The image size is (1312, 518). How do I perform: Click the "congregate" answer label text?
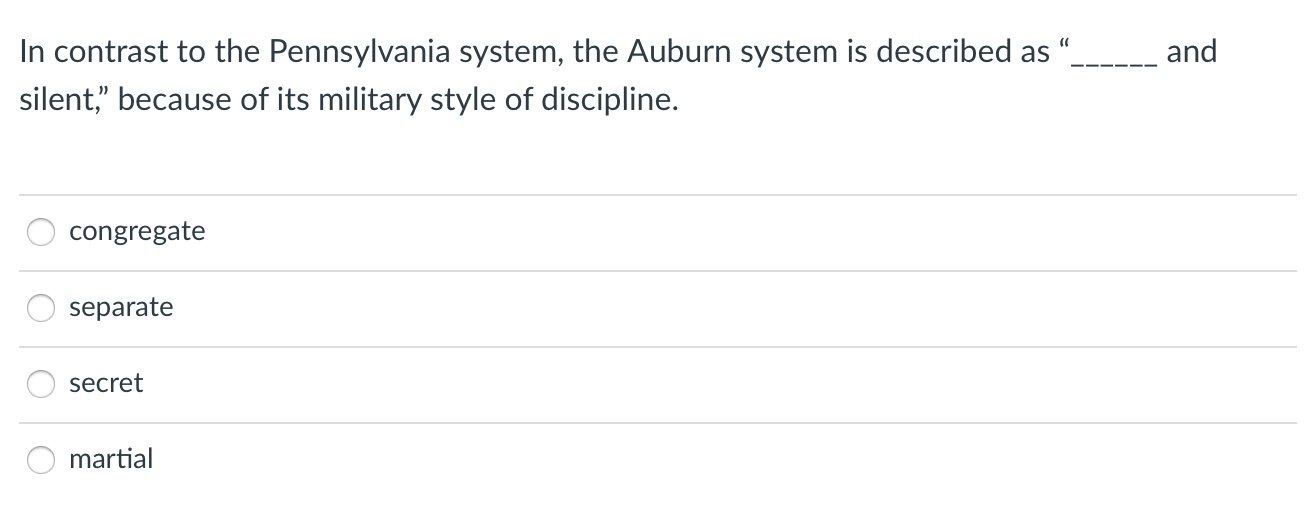tap(137, 233)
